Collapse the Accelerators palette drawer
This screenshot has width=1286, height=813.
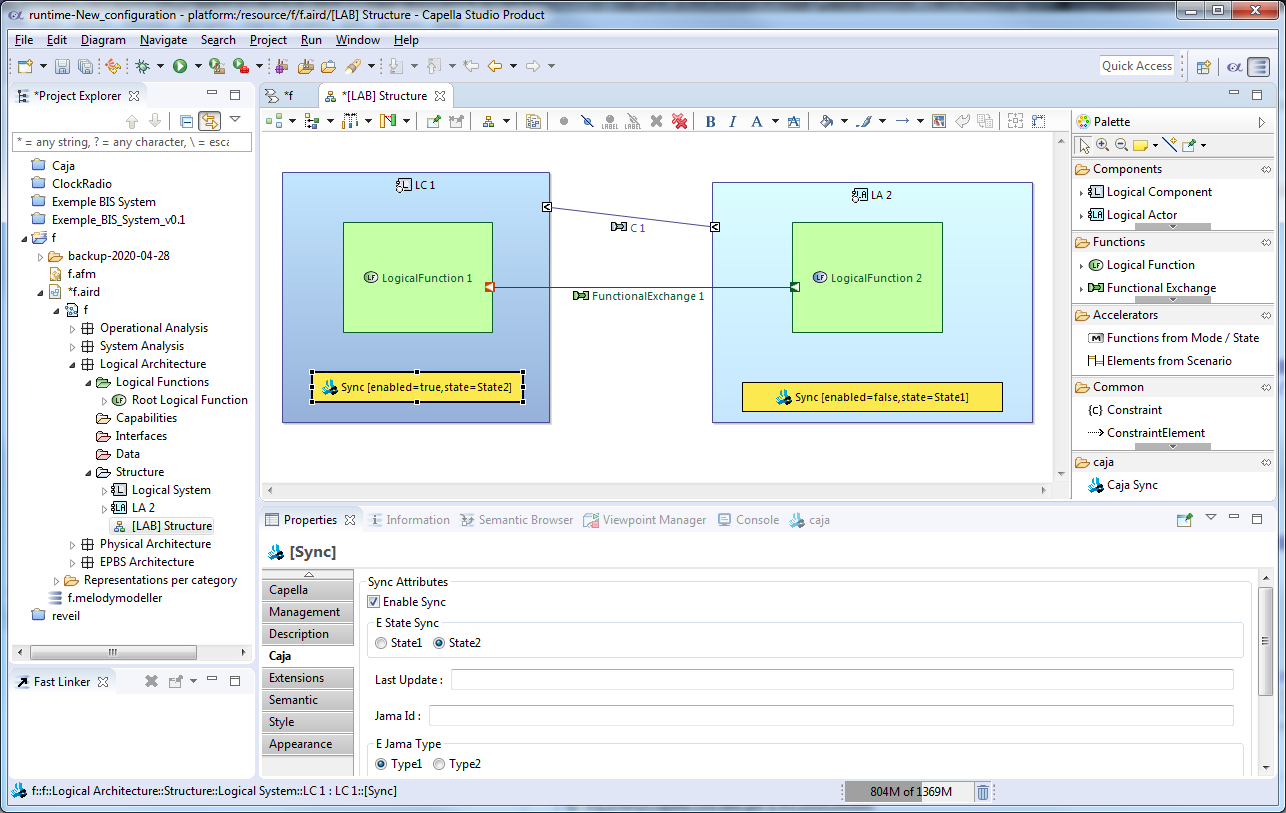pyautogui.click(x=1172, y=315)
